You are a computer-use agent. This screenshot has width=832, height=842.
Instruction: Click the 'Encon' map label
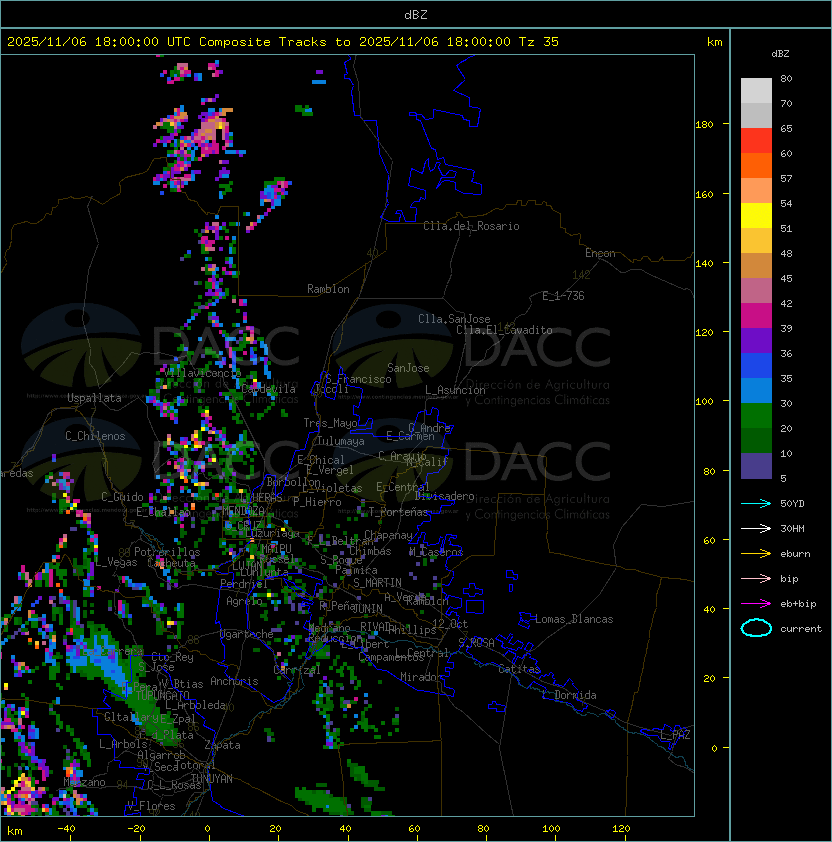click(x=600, y=253)
